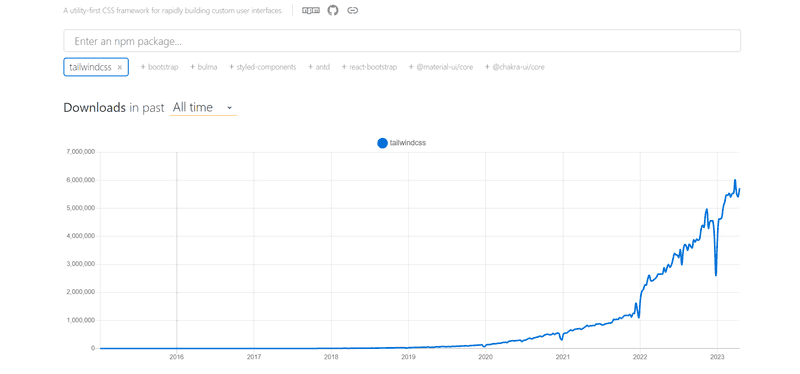The width and height of the screenshot is (800, 374).
Task: Click the 5,000,000 y-axis label
Action: click(x=80, y=208)
